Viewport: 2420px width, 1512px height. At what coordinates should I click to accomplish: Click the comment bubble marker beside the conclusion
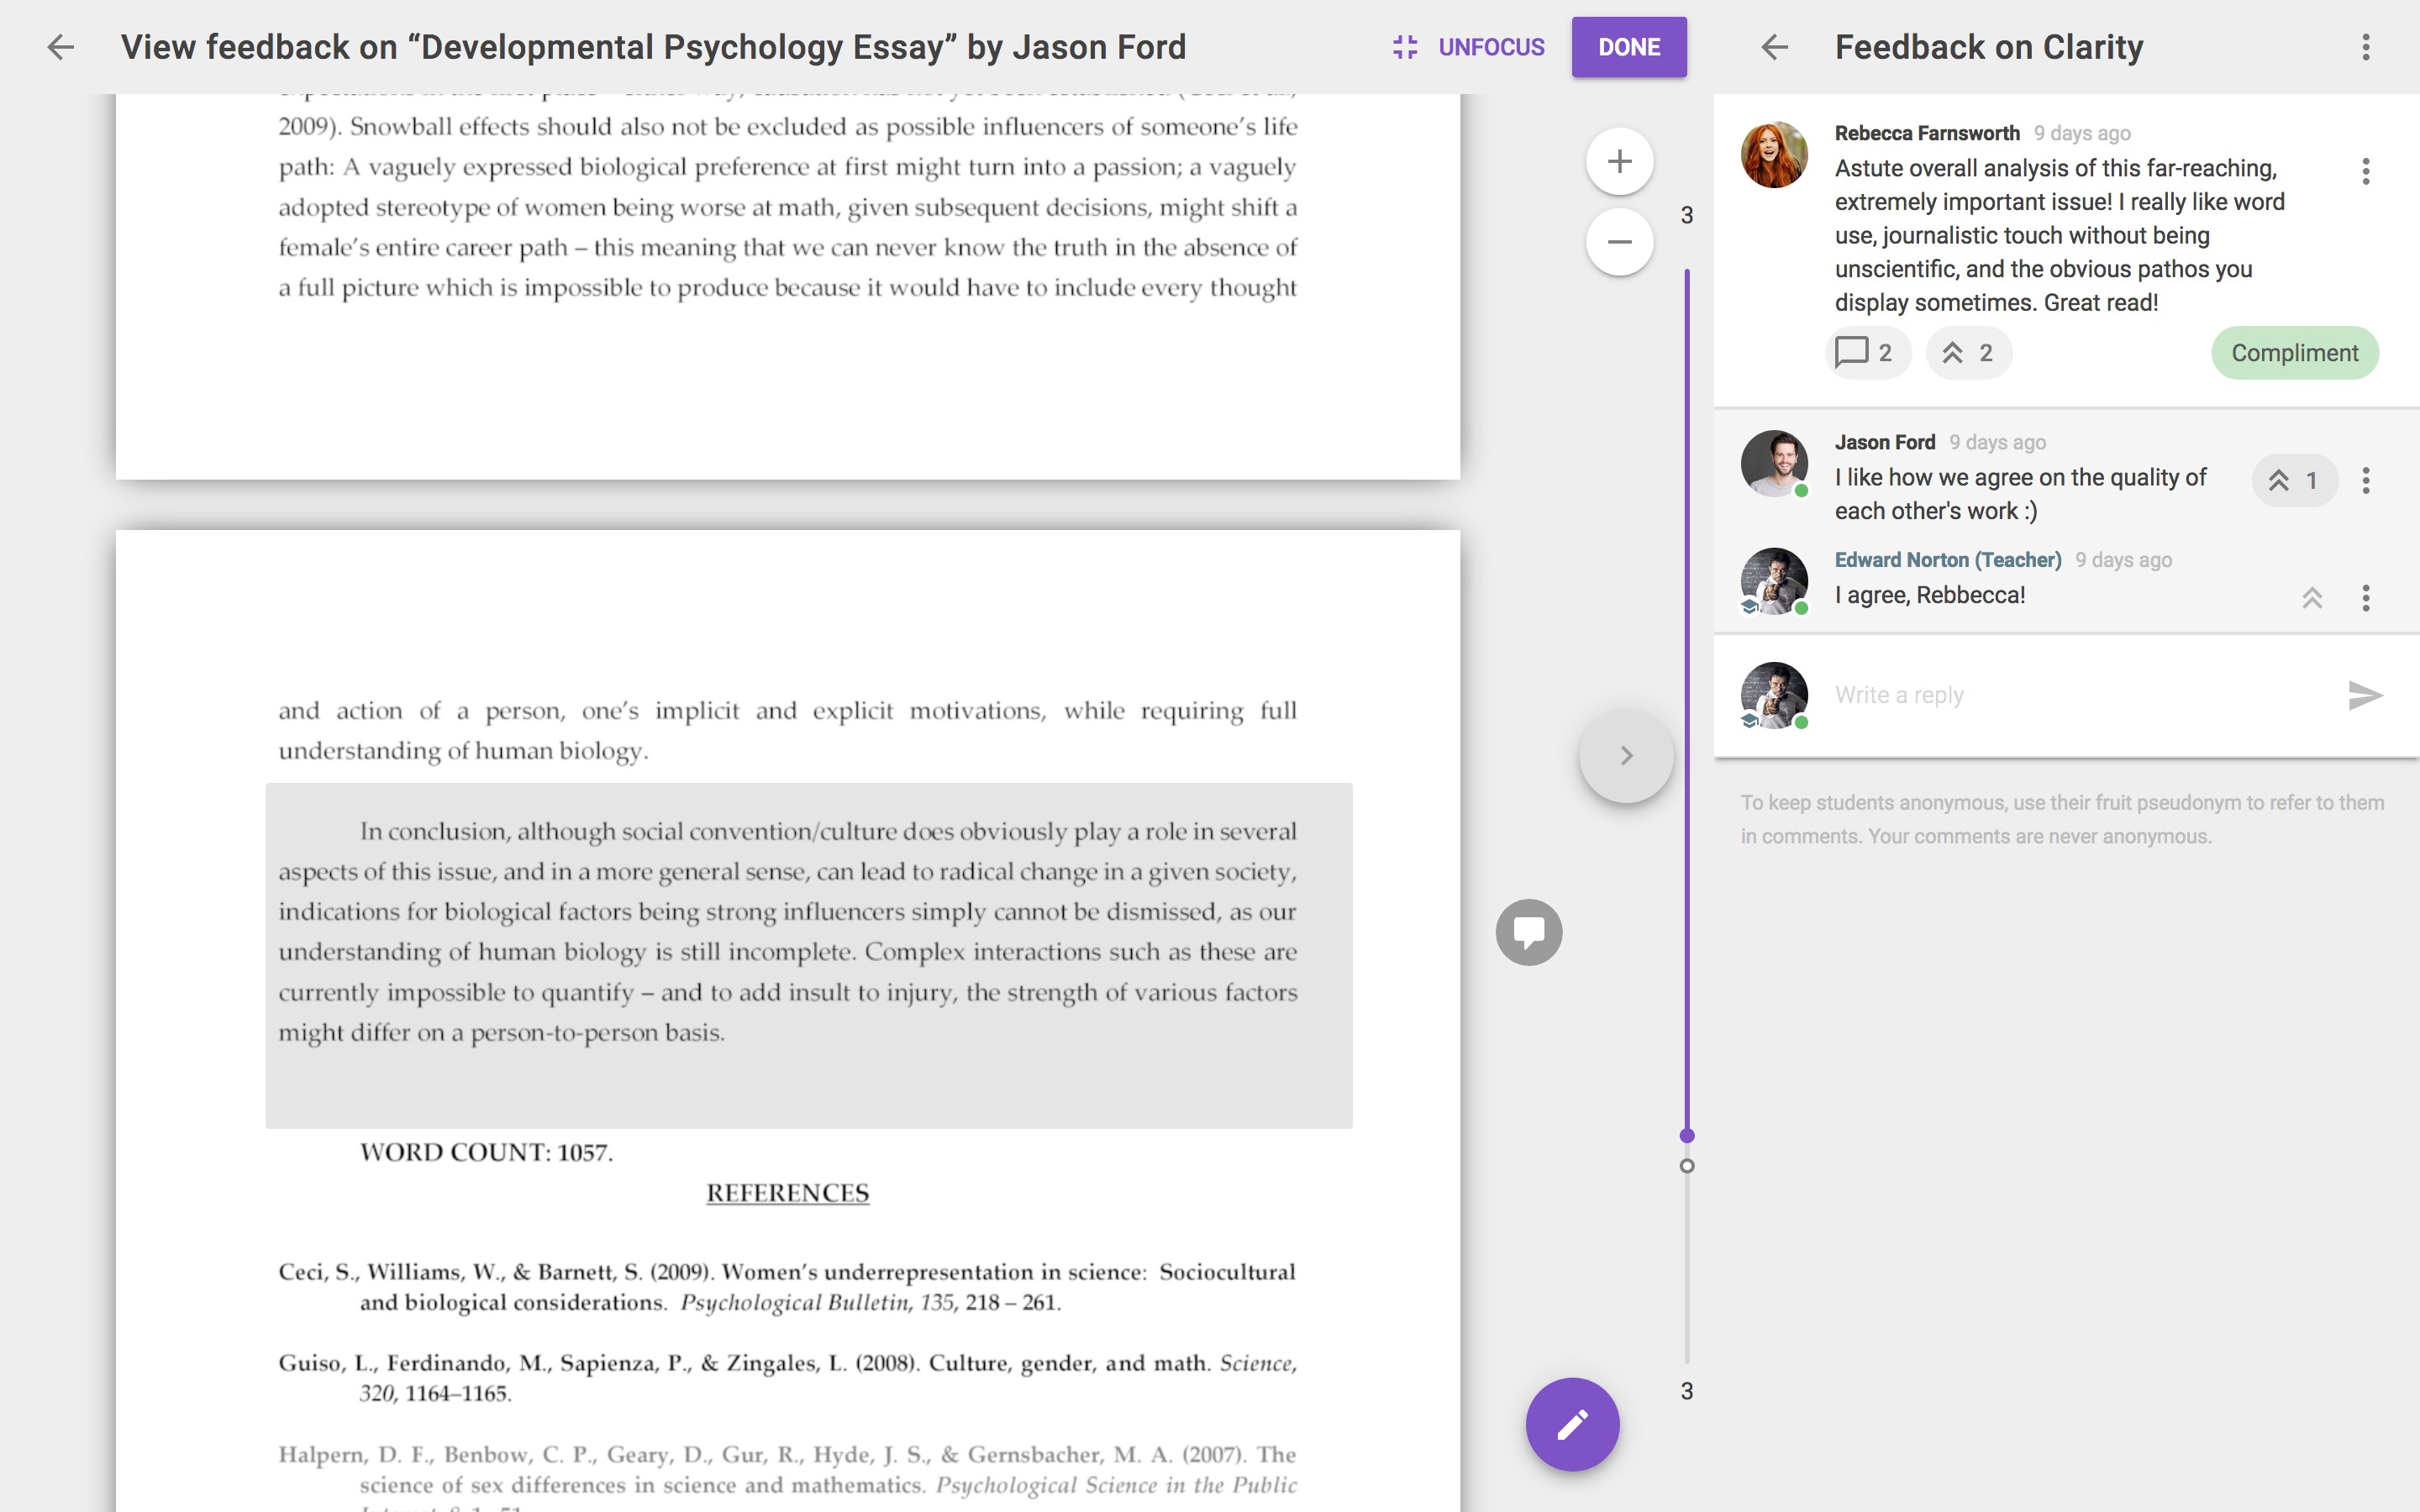(1528, 932)
